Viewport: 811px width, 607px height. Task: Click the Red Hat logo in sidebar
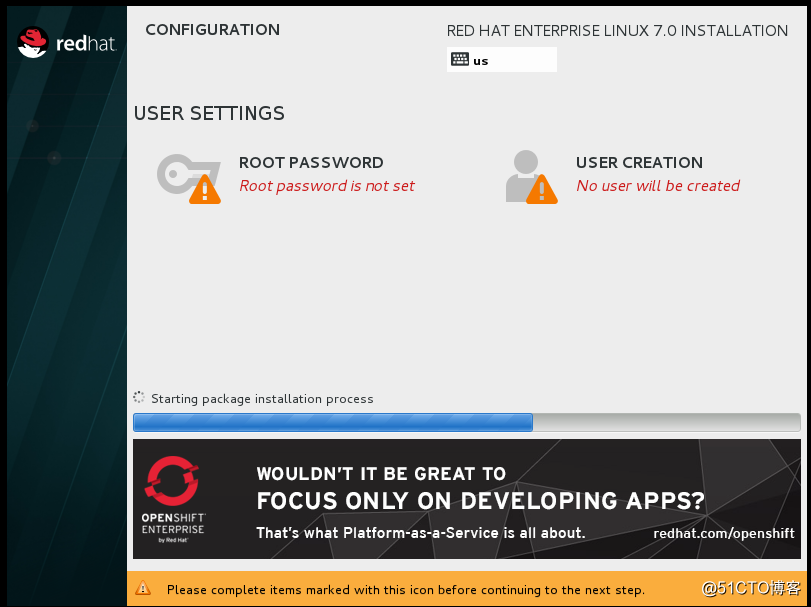[66, 42]
